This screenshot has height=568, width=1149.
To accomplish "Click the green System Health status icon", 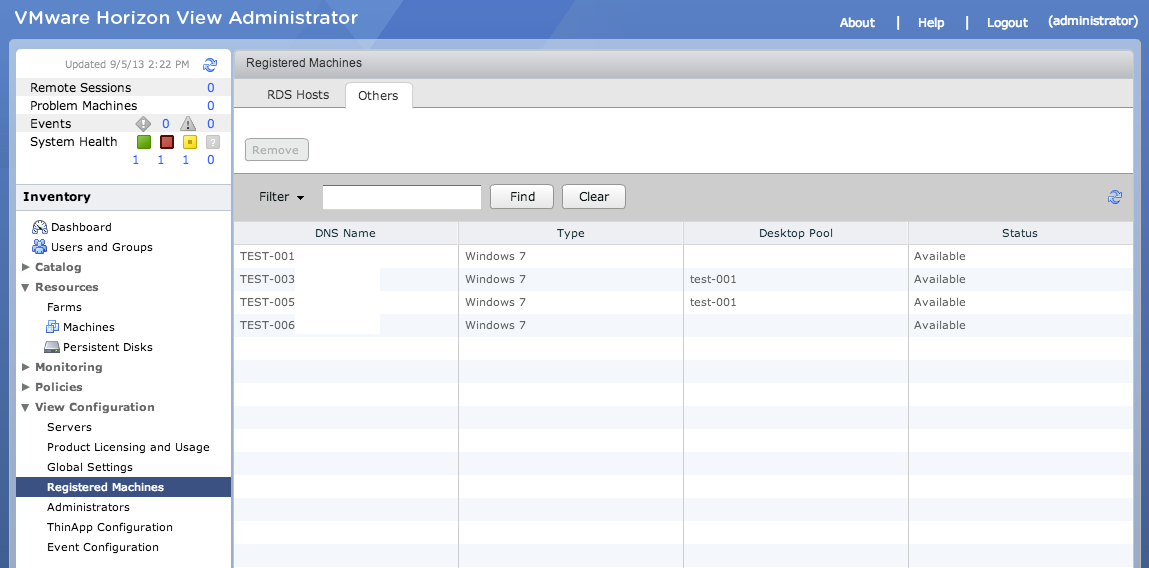I will (x=143, y=141).
